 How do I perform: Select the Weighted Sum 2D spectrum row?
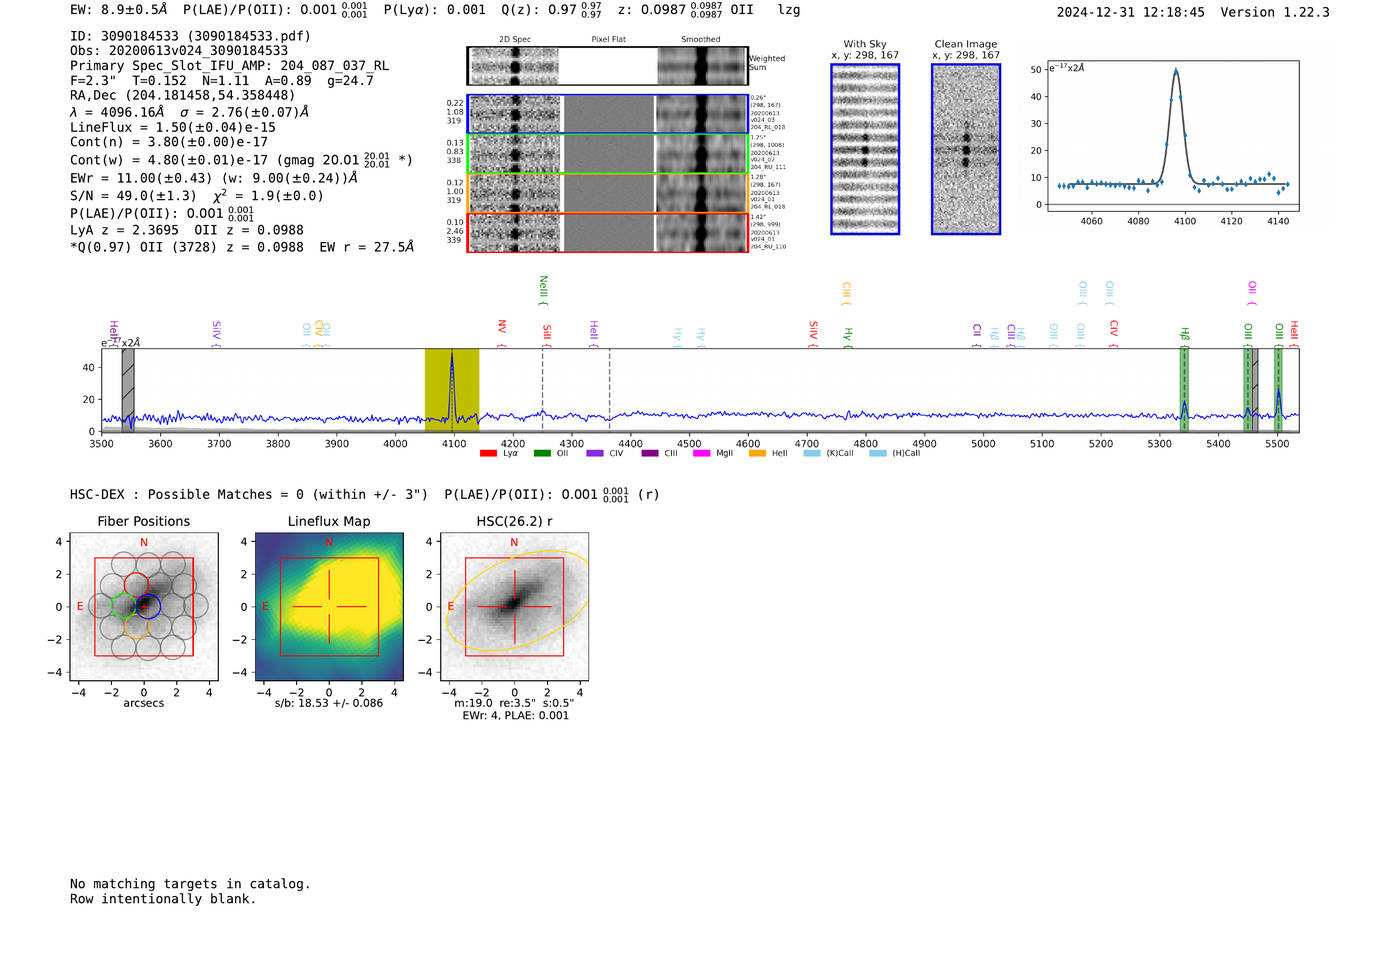(x=607, y=66)
